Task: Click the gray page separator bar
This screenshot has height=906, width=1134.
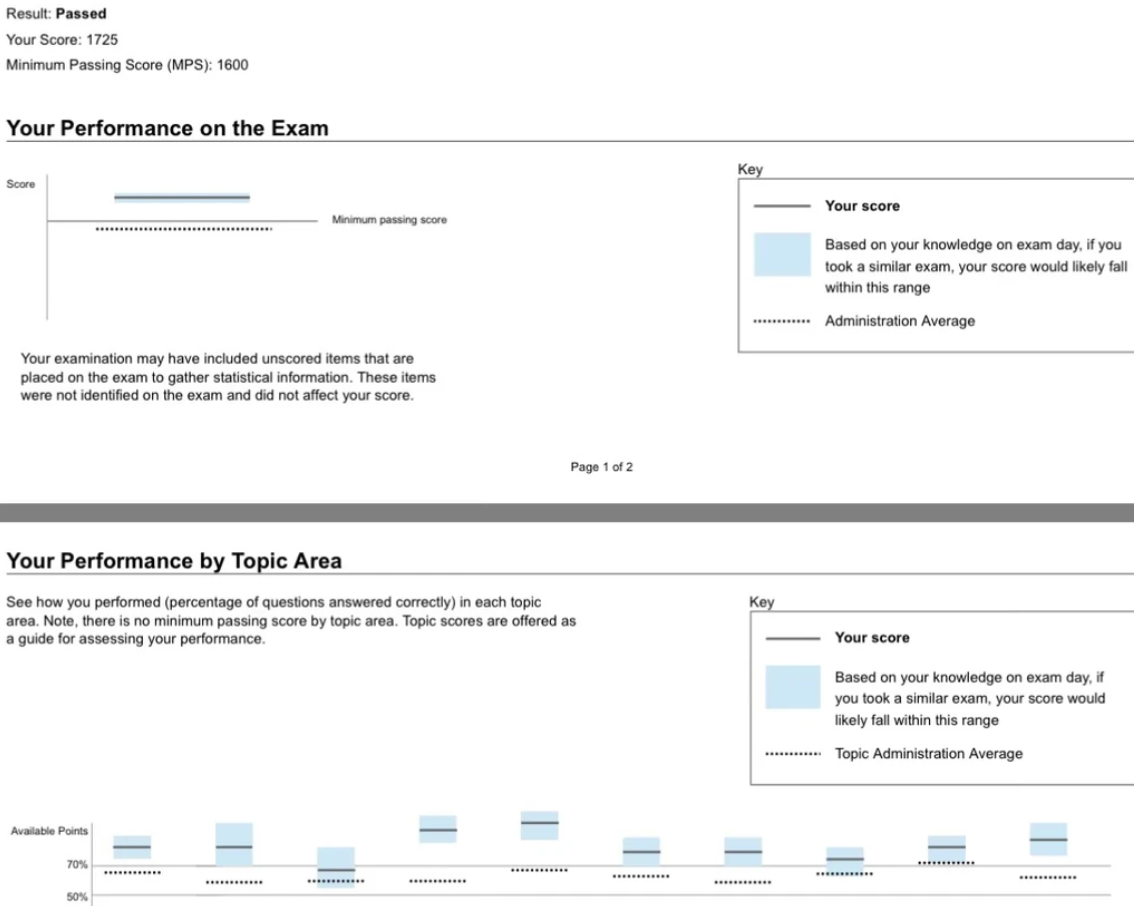Action: pos(567,512)
